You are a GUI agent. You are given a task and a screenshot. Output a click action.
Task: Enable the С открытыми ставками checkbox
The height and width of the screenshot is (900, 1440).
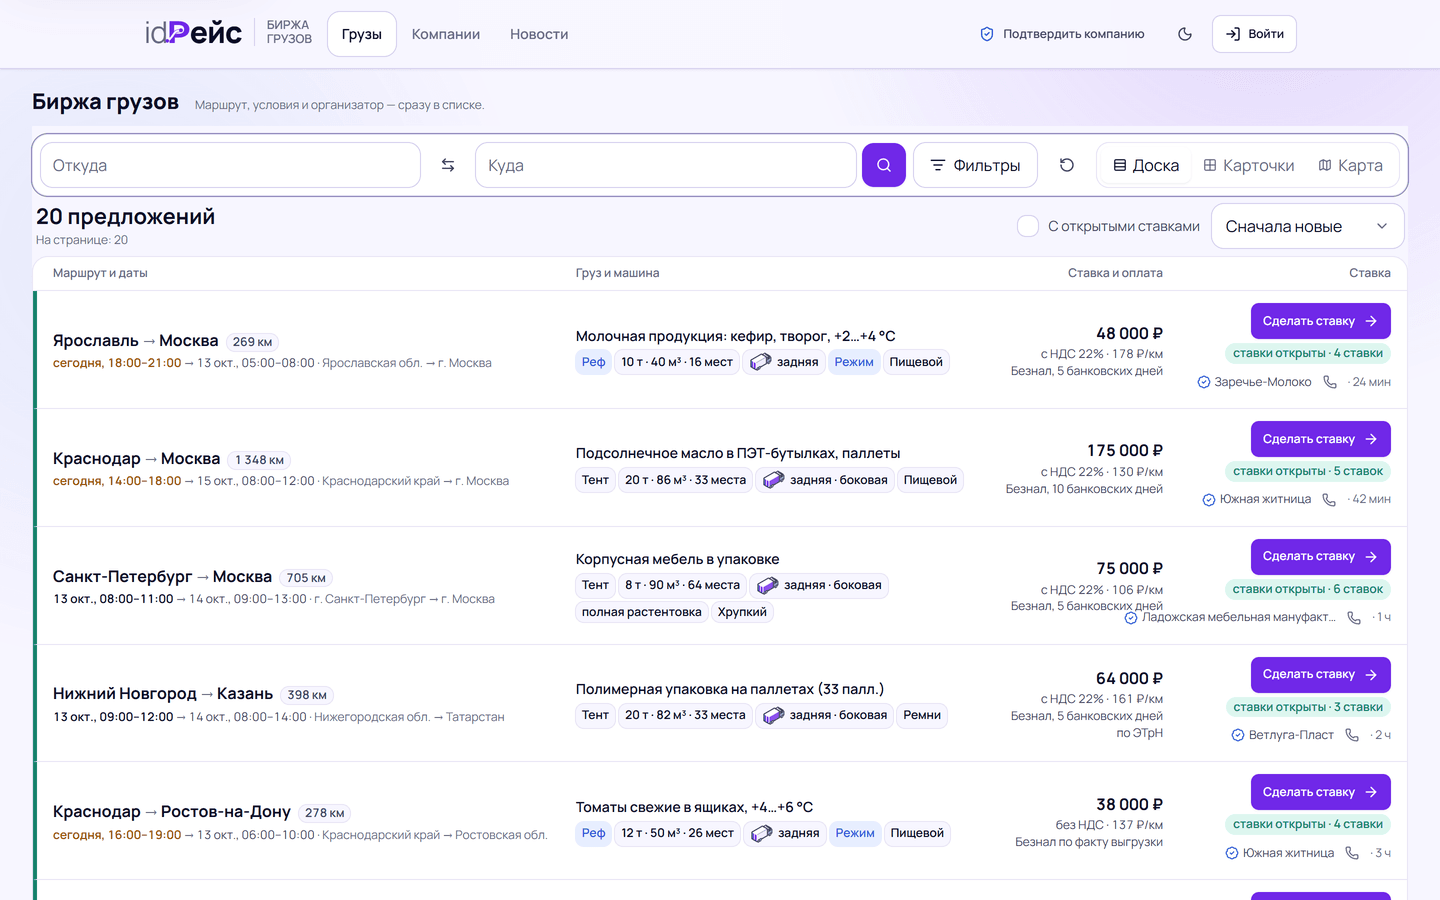pyautogui.click(x=1028, y=226)
